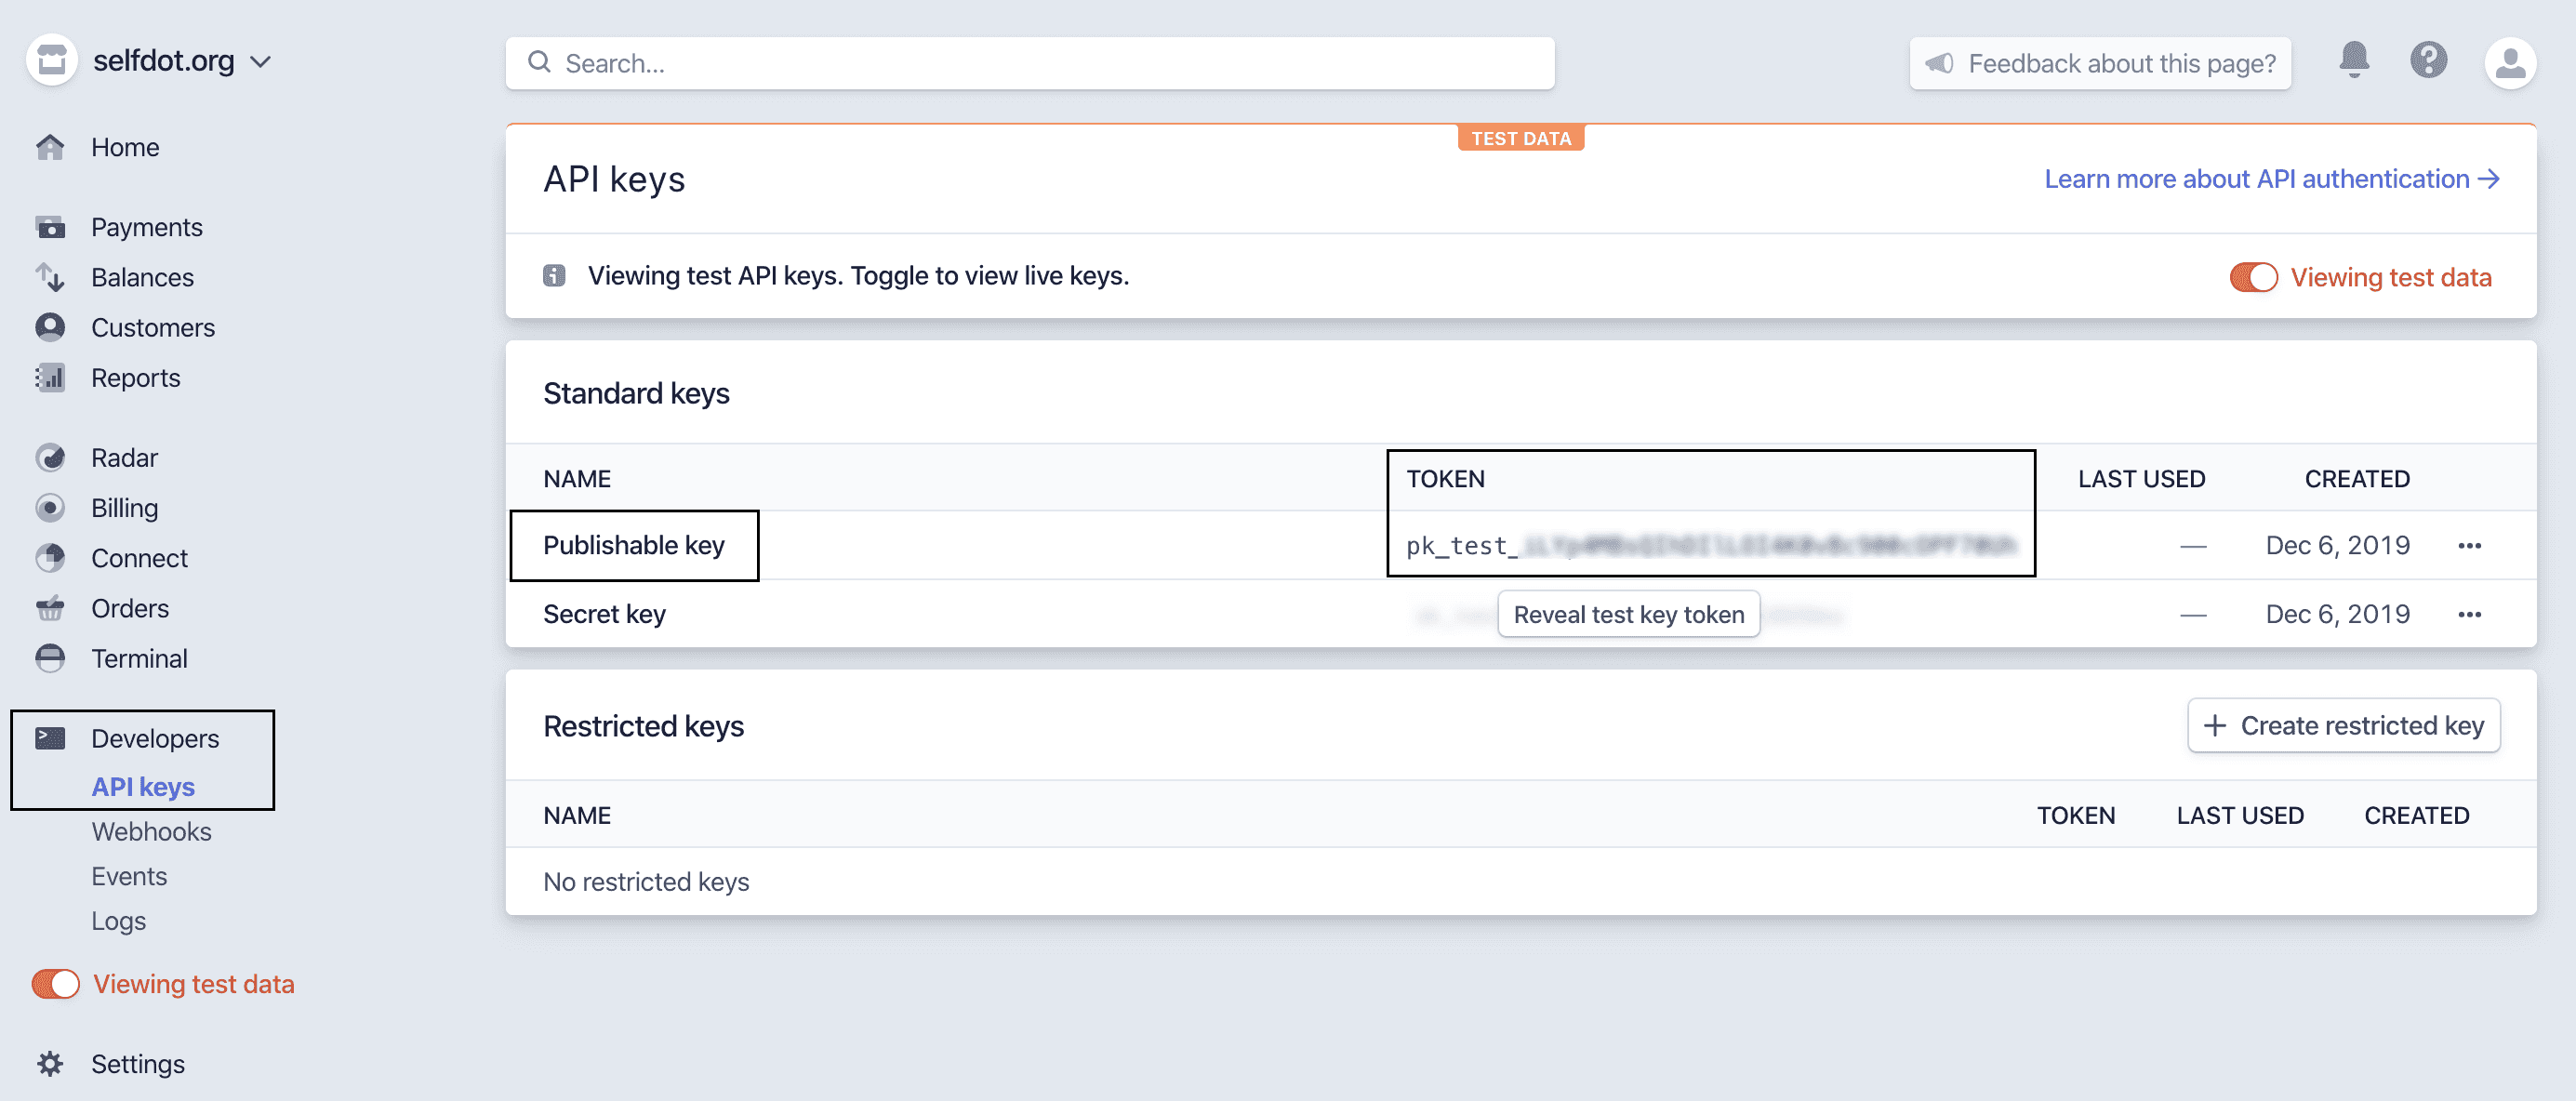The width and height of the screenshot is (2576, 1101).
Task: Open Learn more about API authentication link
Action: [x=2271, y=179]
